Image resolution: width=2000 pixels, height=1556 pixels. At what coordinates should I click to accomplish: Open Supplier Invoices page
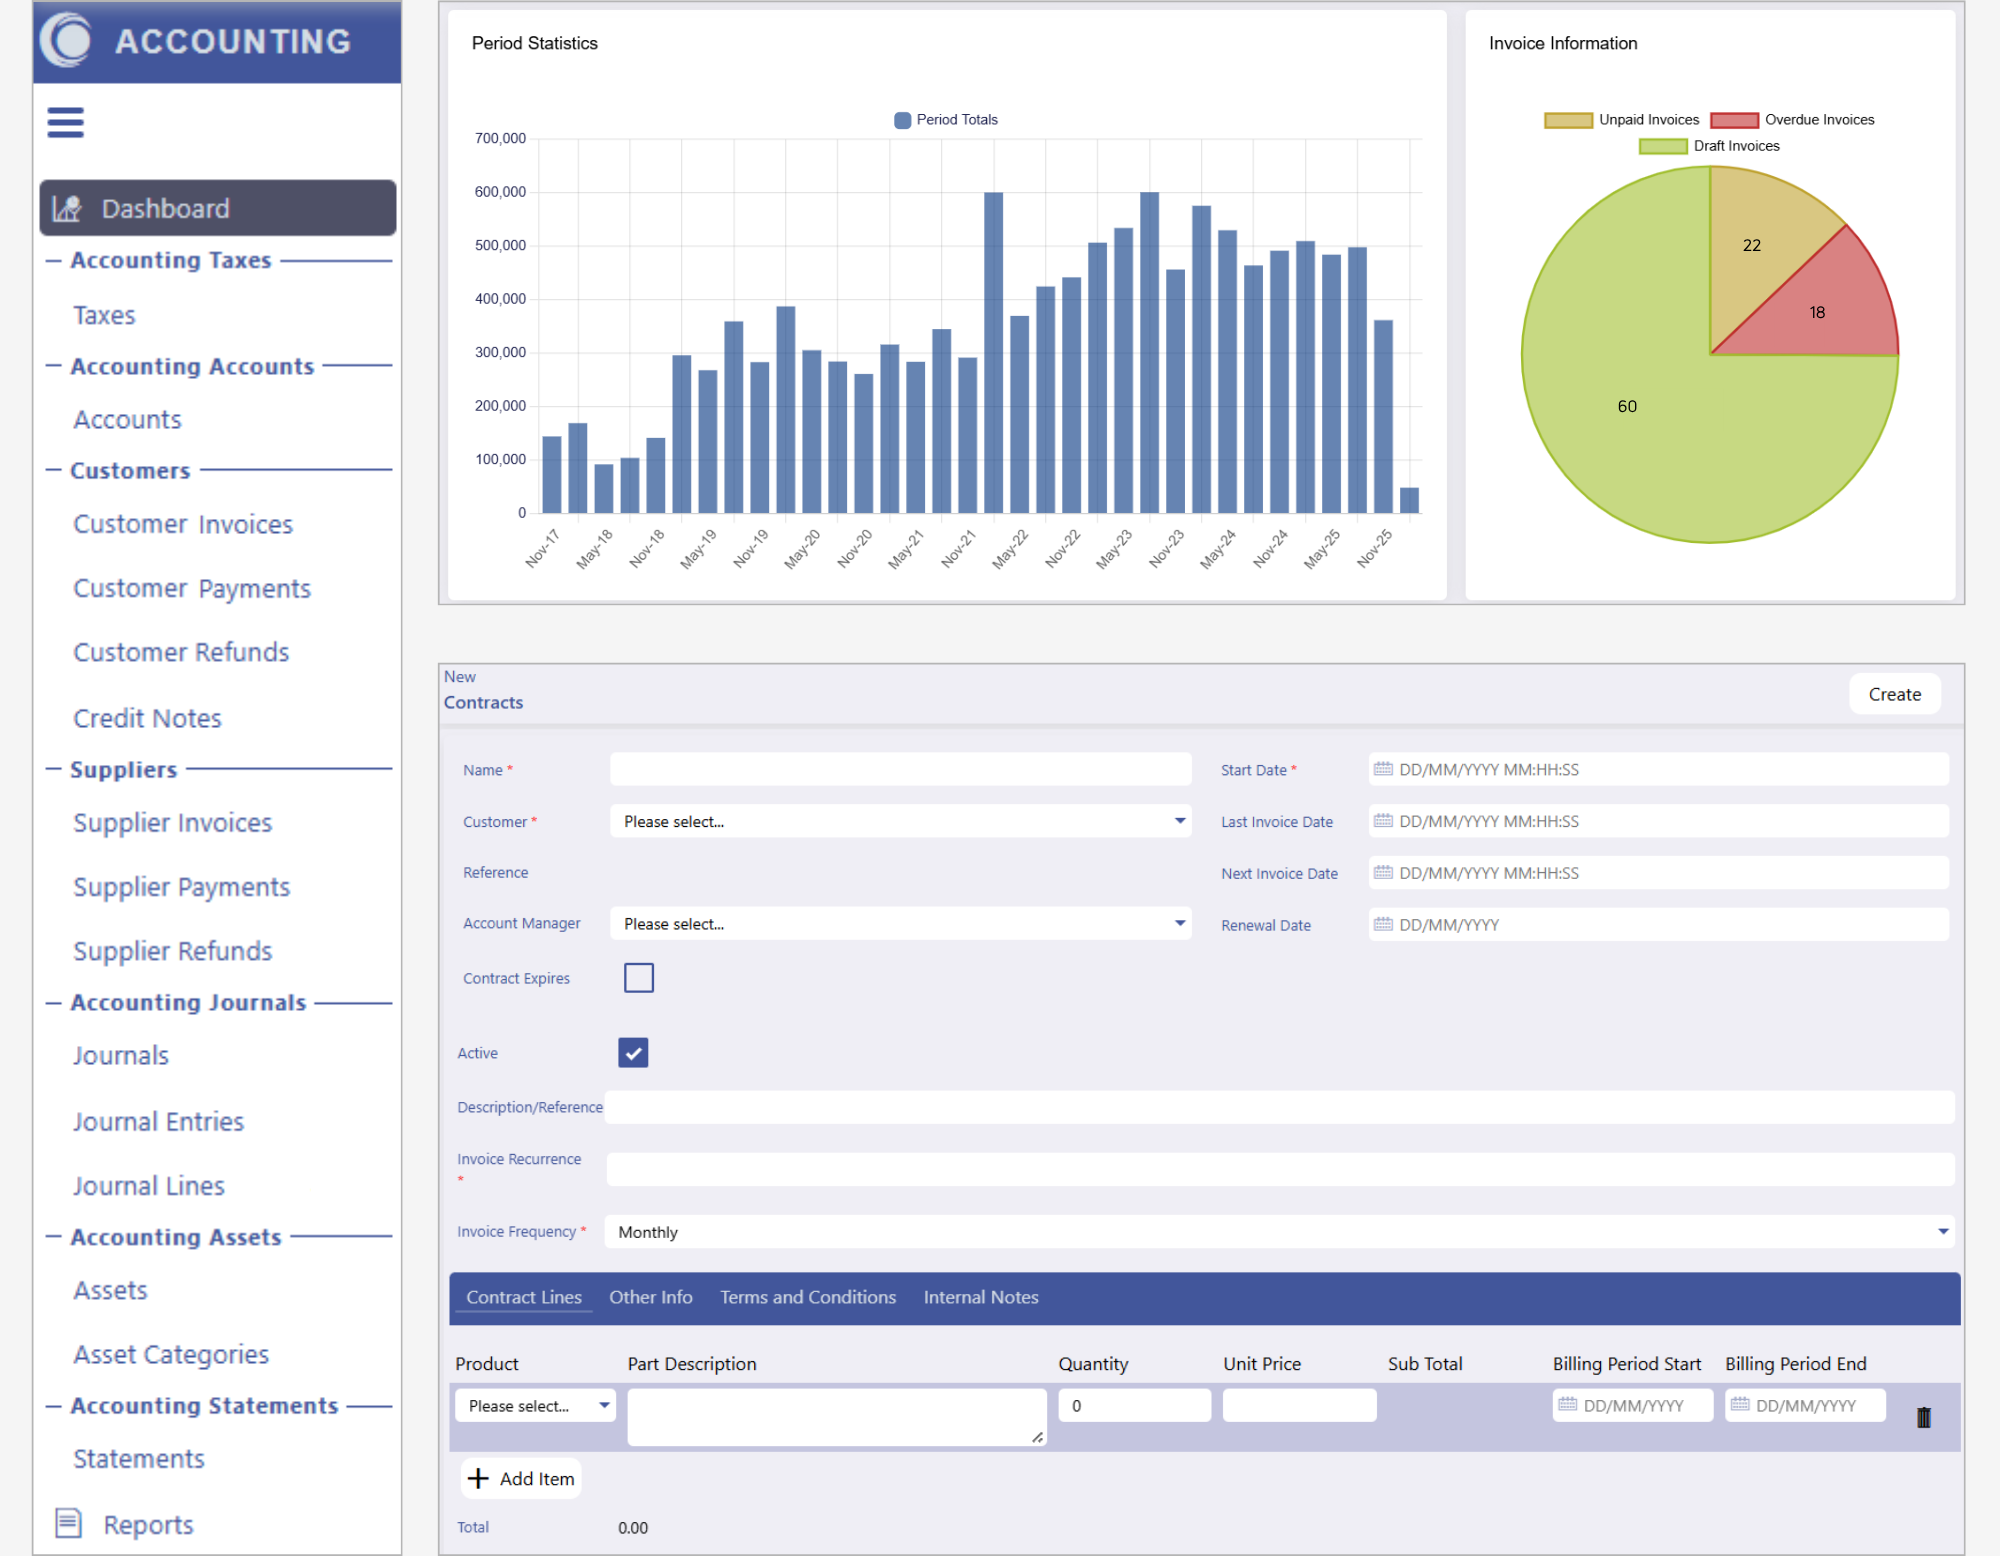coord(172,822)
